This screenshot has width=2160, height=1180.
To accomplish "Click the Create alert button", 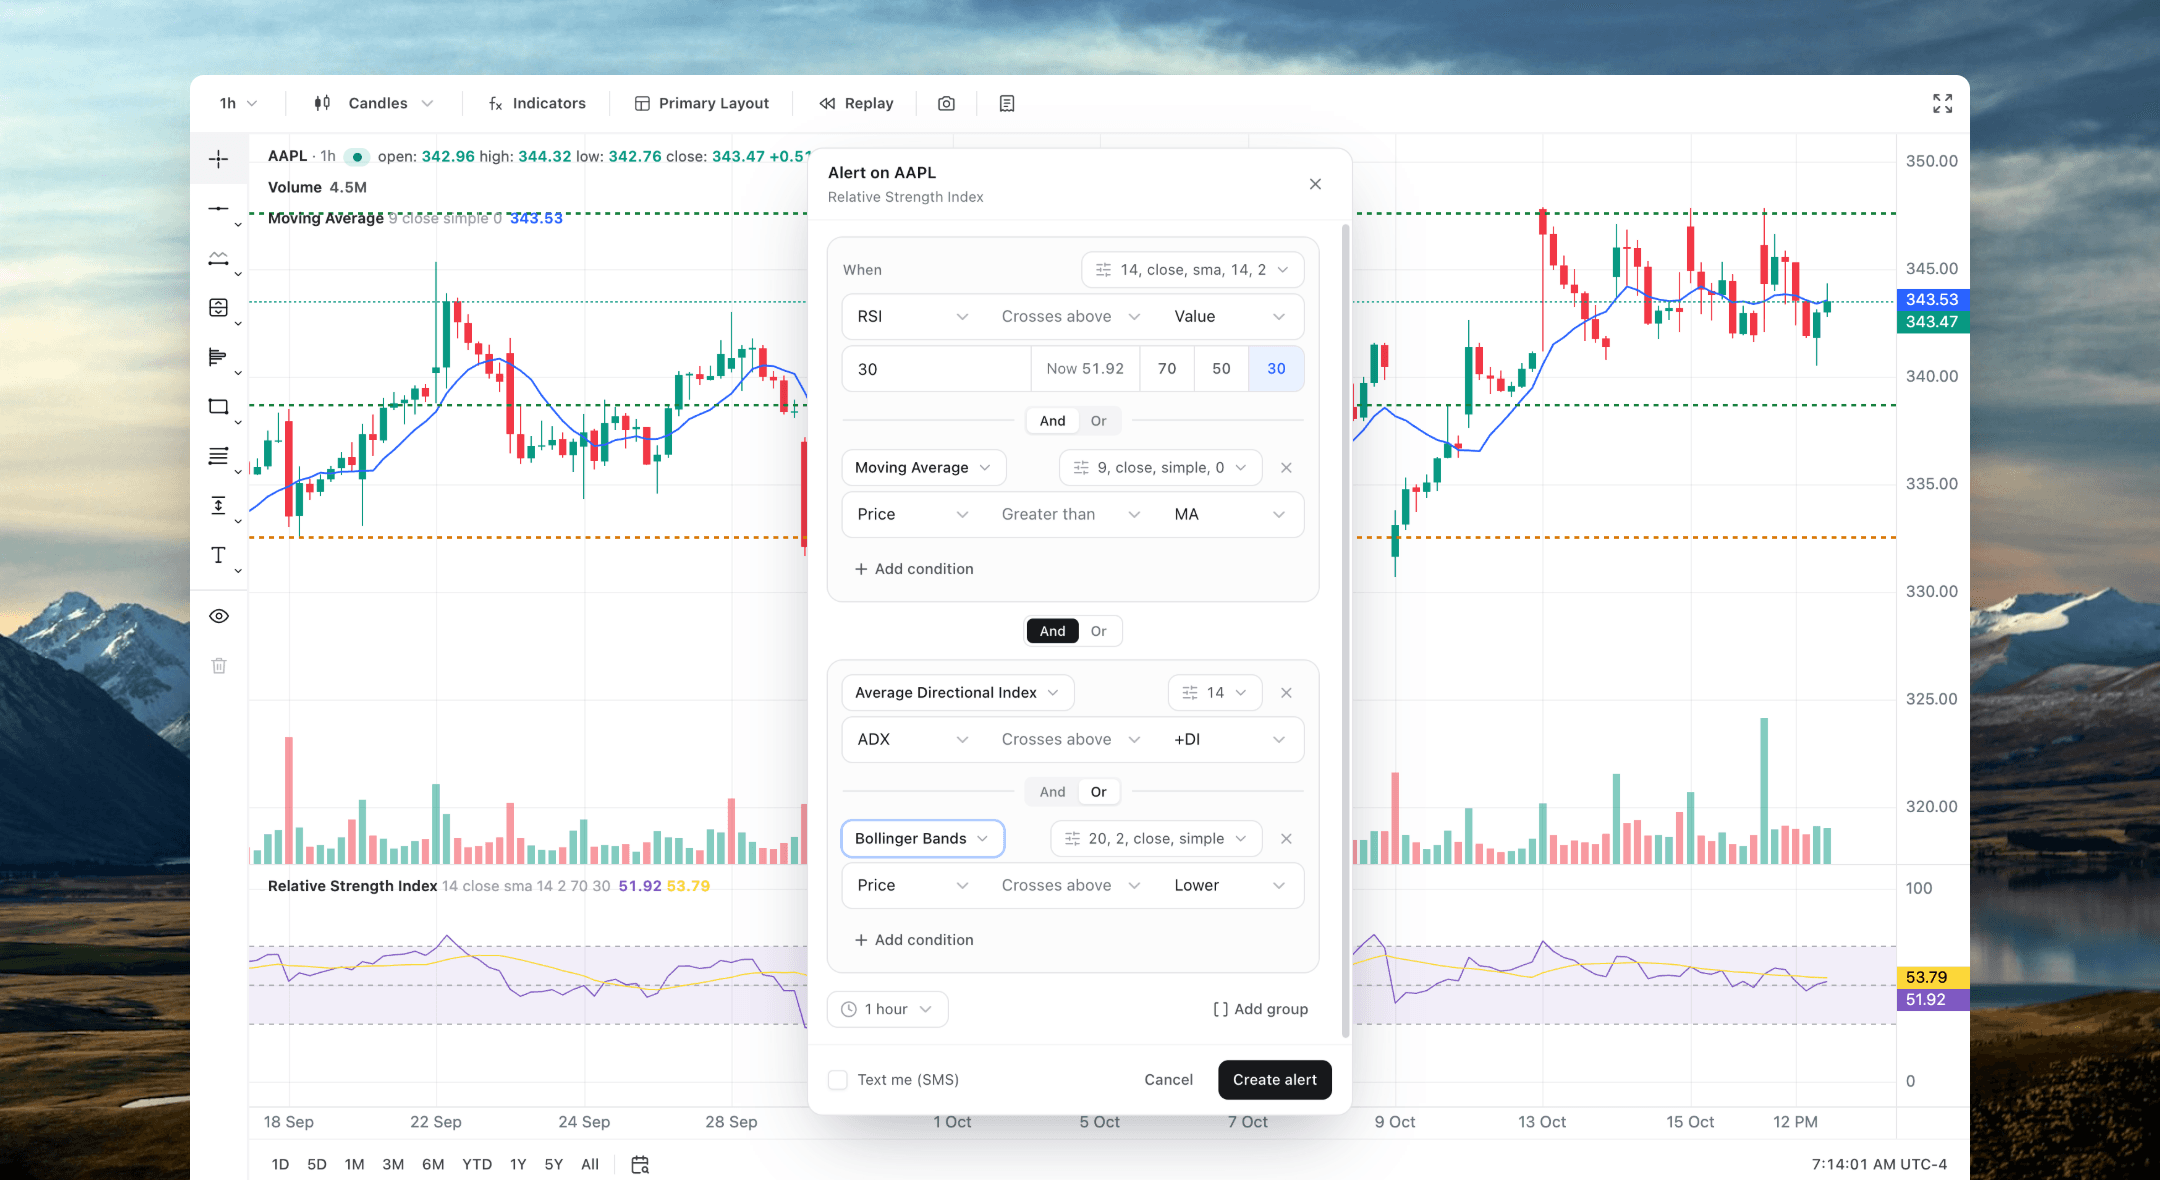I will point(1274,1080).
